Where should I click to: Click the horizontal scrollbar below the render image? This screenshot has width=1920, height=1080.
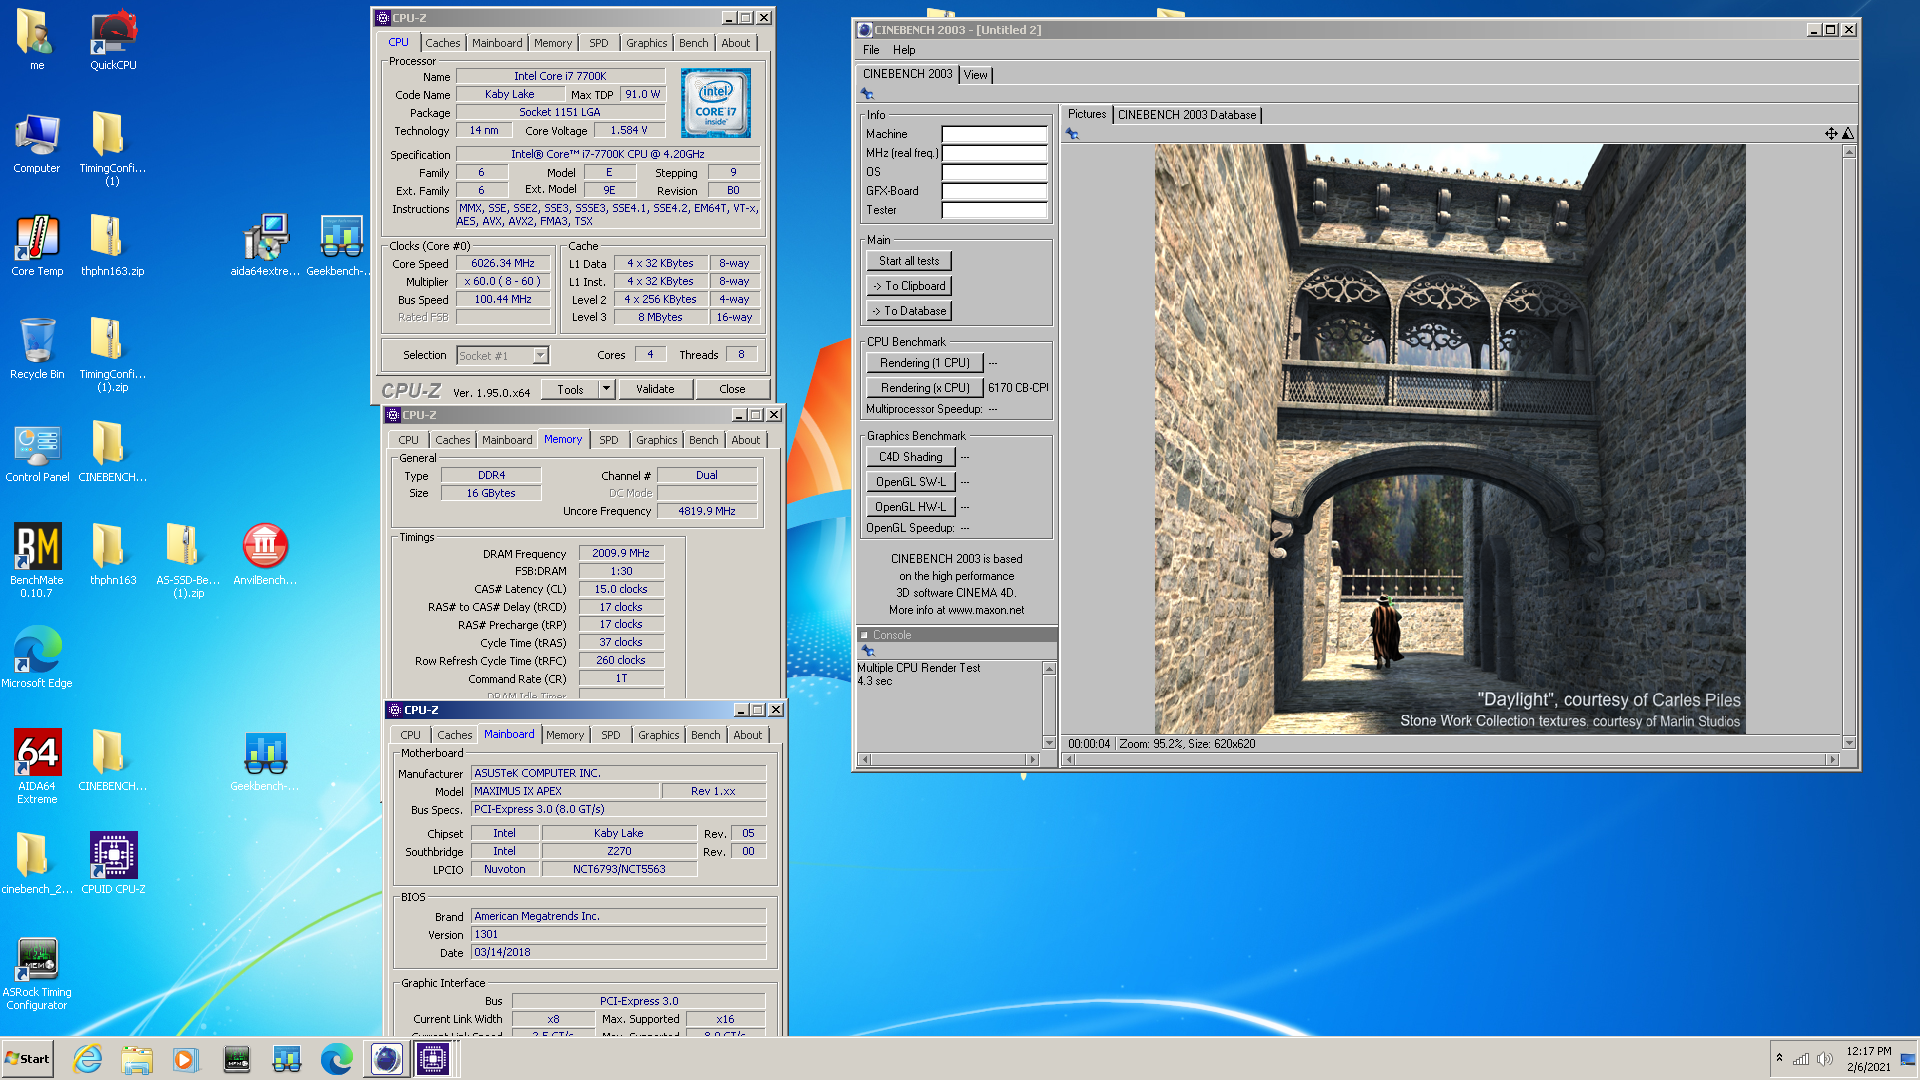pos(1450,760)
